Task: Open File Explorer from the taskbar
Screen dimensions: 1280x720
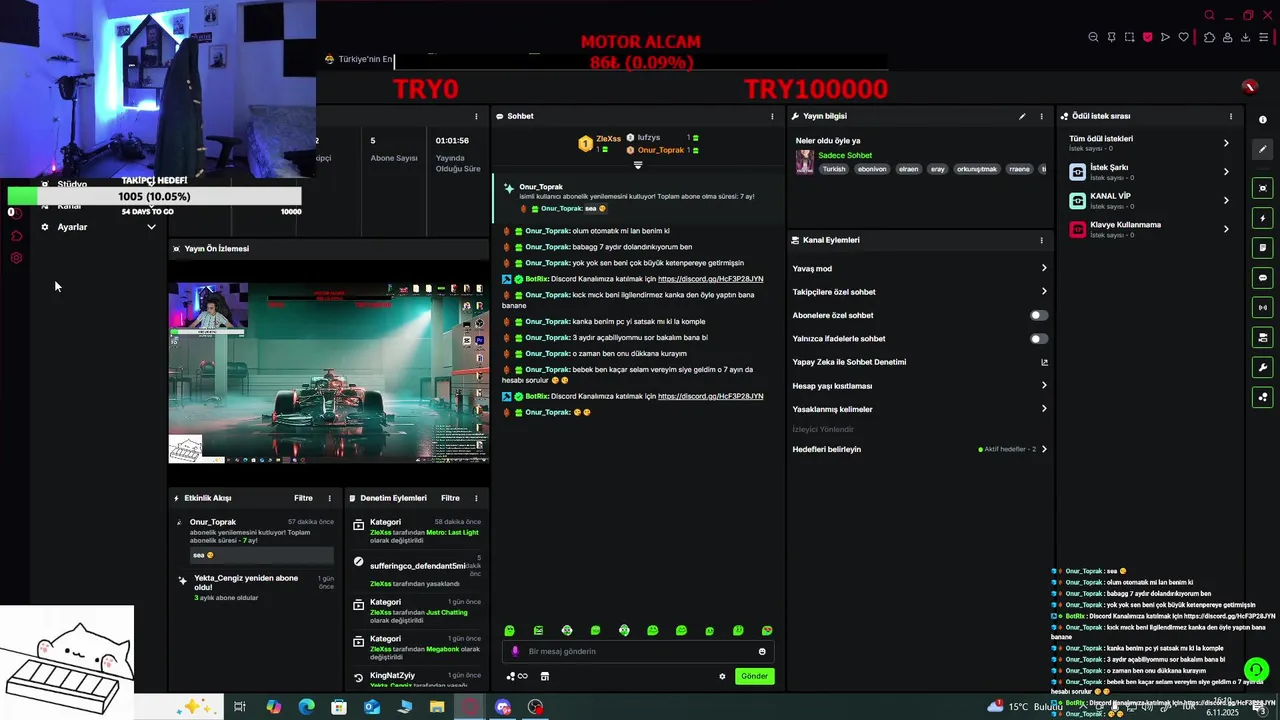Action: pyautogui.click(x=437, y=707)
